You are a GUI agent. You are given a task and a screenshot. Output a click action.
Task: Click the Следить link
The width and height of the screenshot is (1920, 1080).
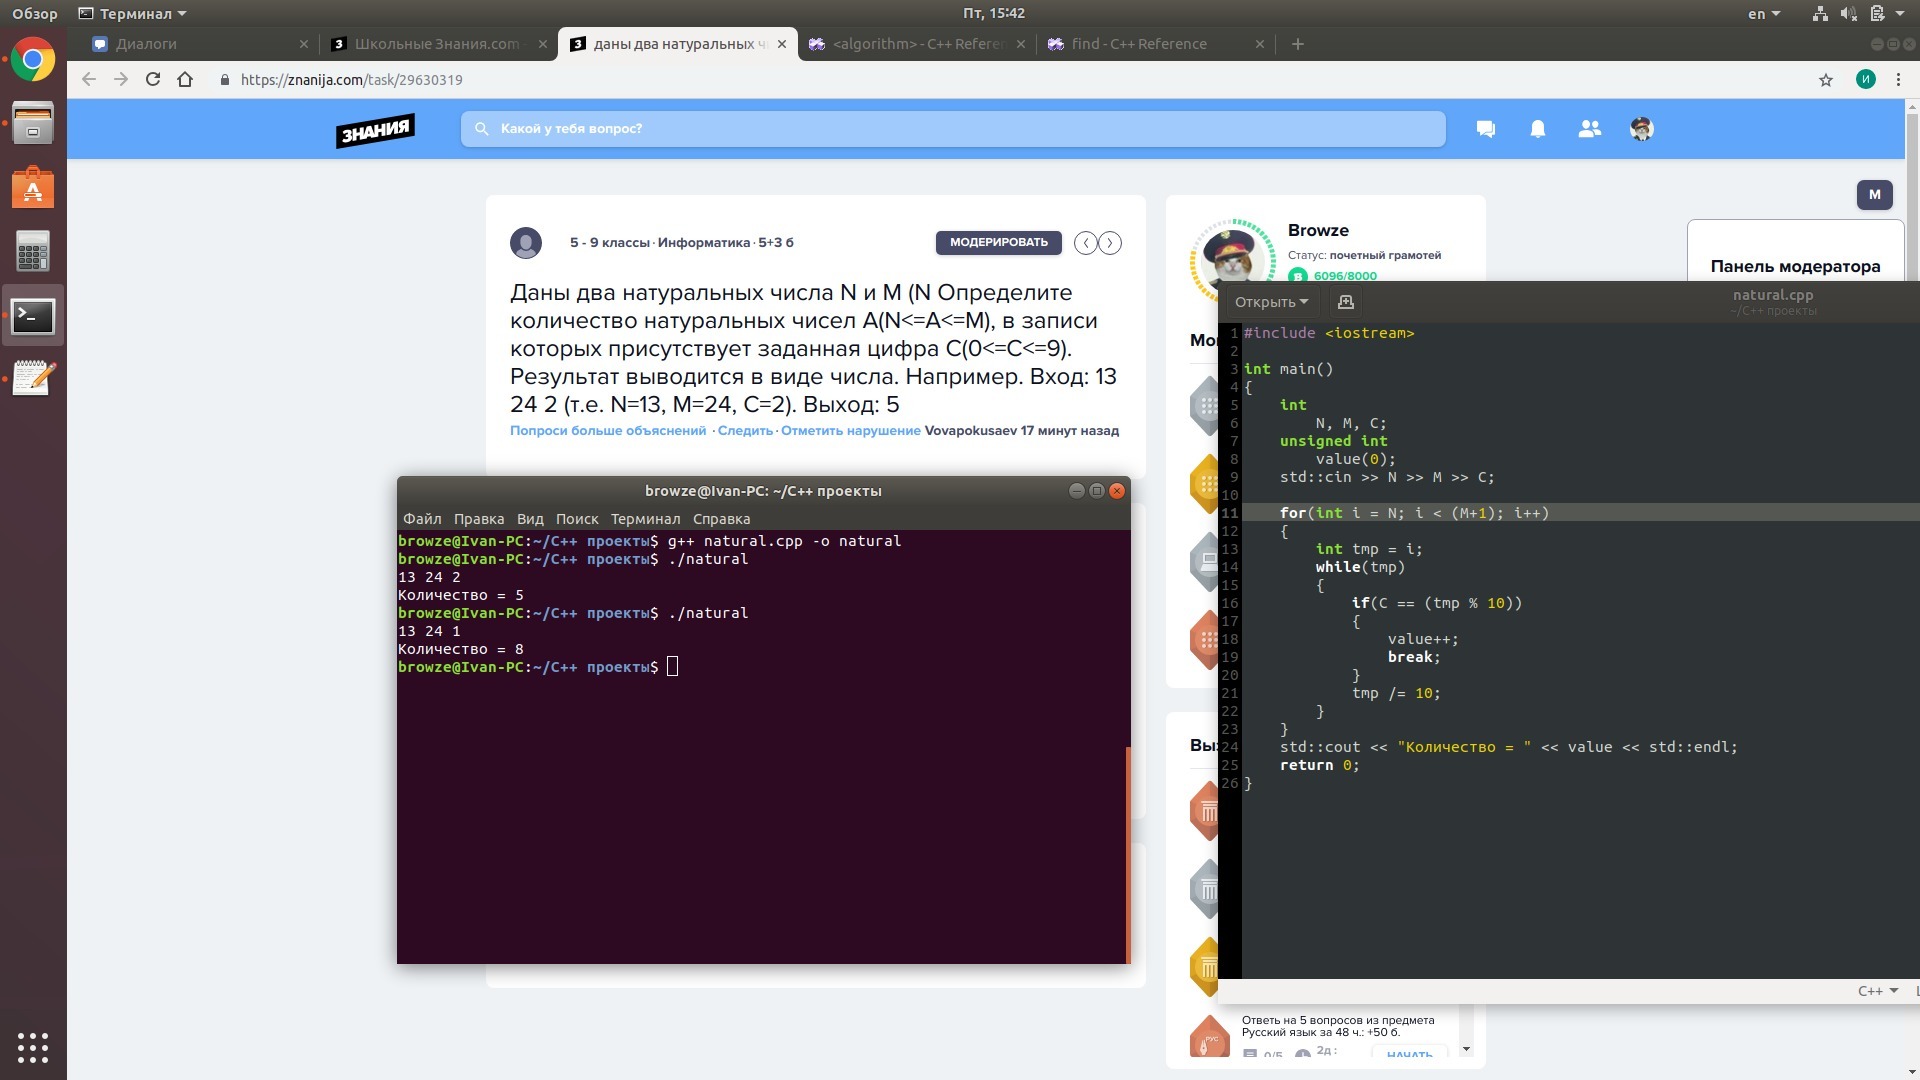[745, 431]
